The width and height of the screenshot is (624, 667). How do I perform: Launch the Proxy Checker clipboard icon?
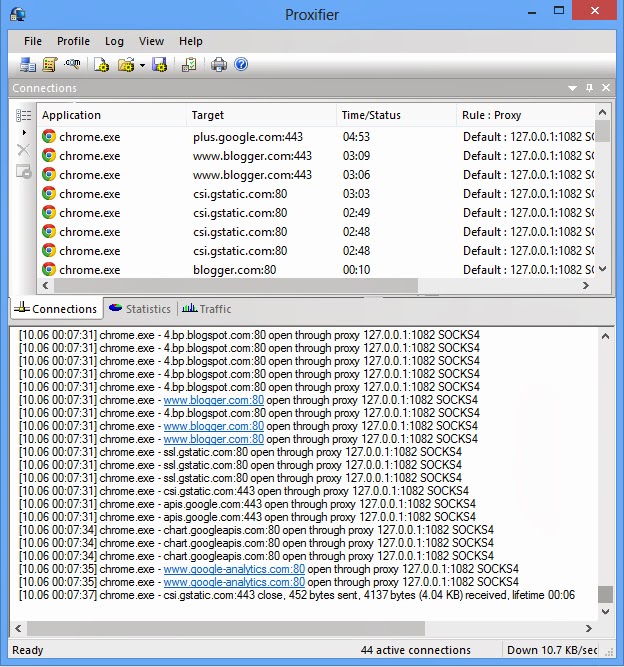point(189,65)
